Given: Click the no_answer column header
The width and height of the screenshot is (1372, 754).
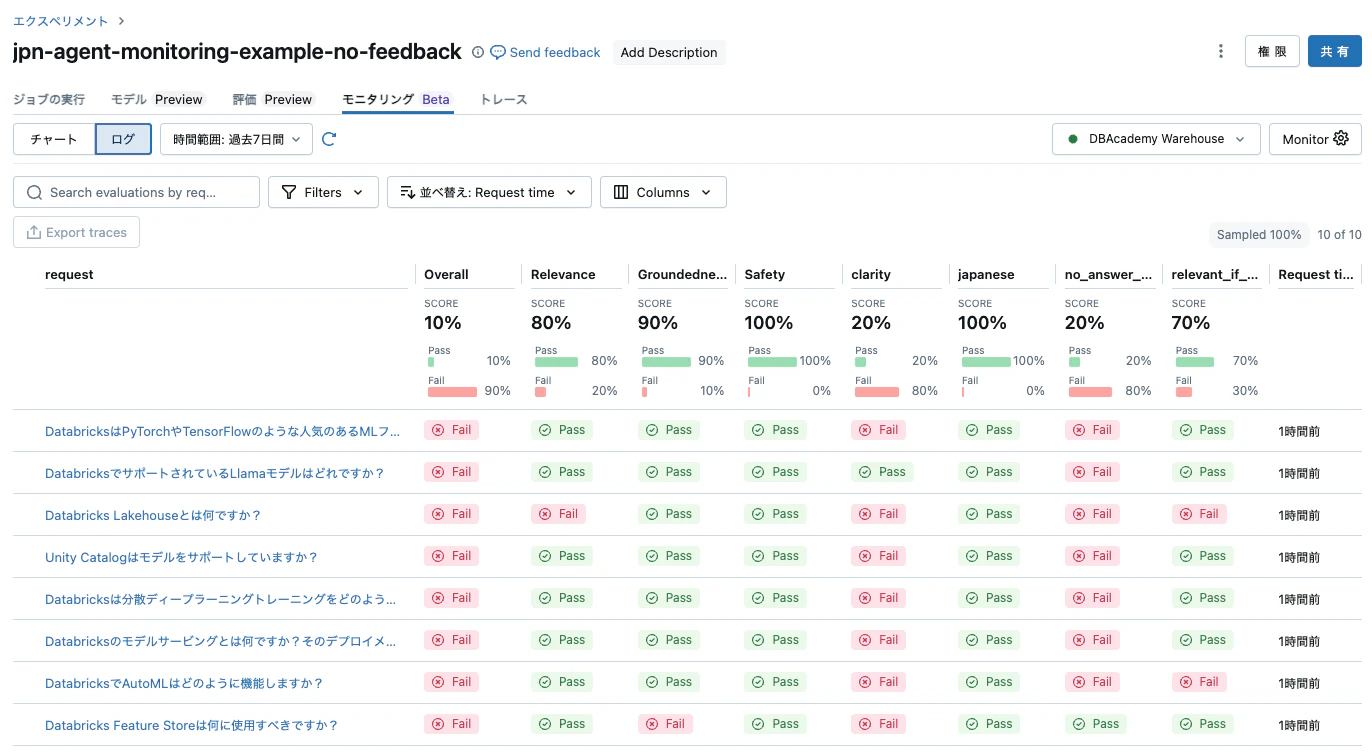Looking at the screenshot, I should point(1108,274).
